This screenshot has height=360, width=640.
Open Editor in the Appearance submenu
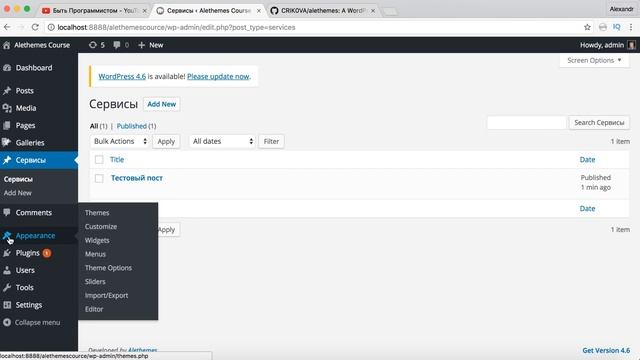click(x=94, y=309)
